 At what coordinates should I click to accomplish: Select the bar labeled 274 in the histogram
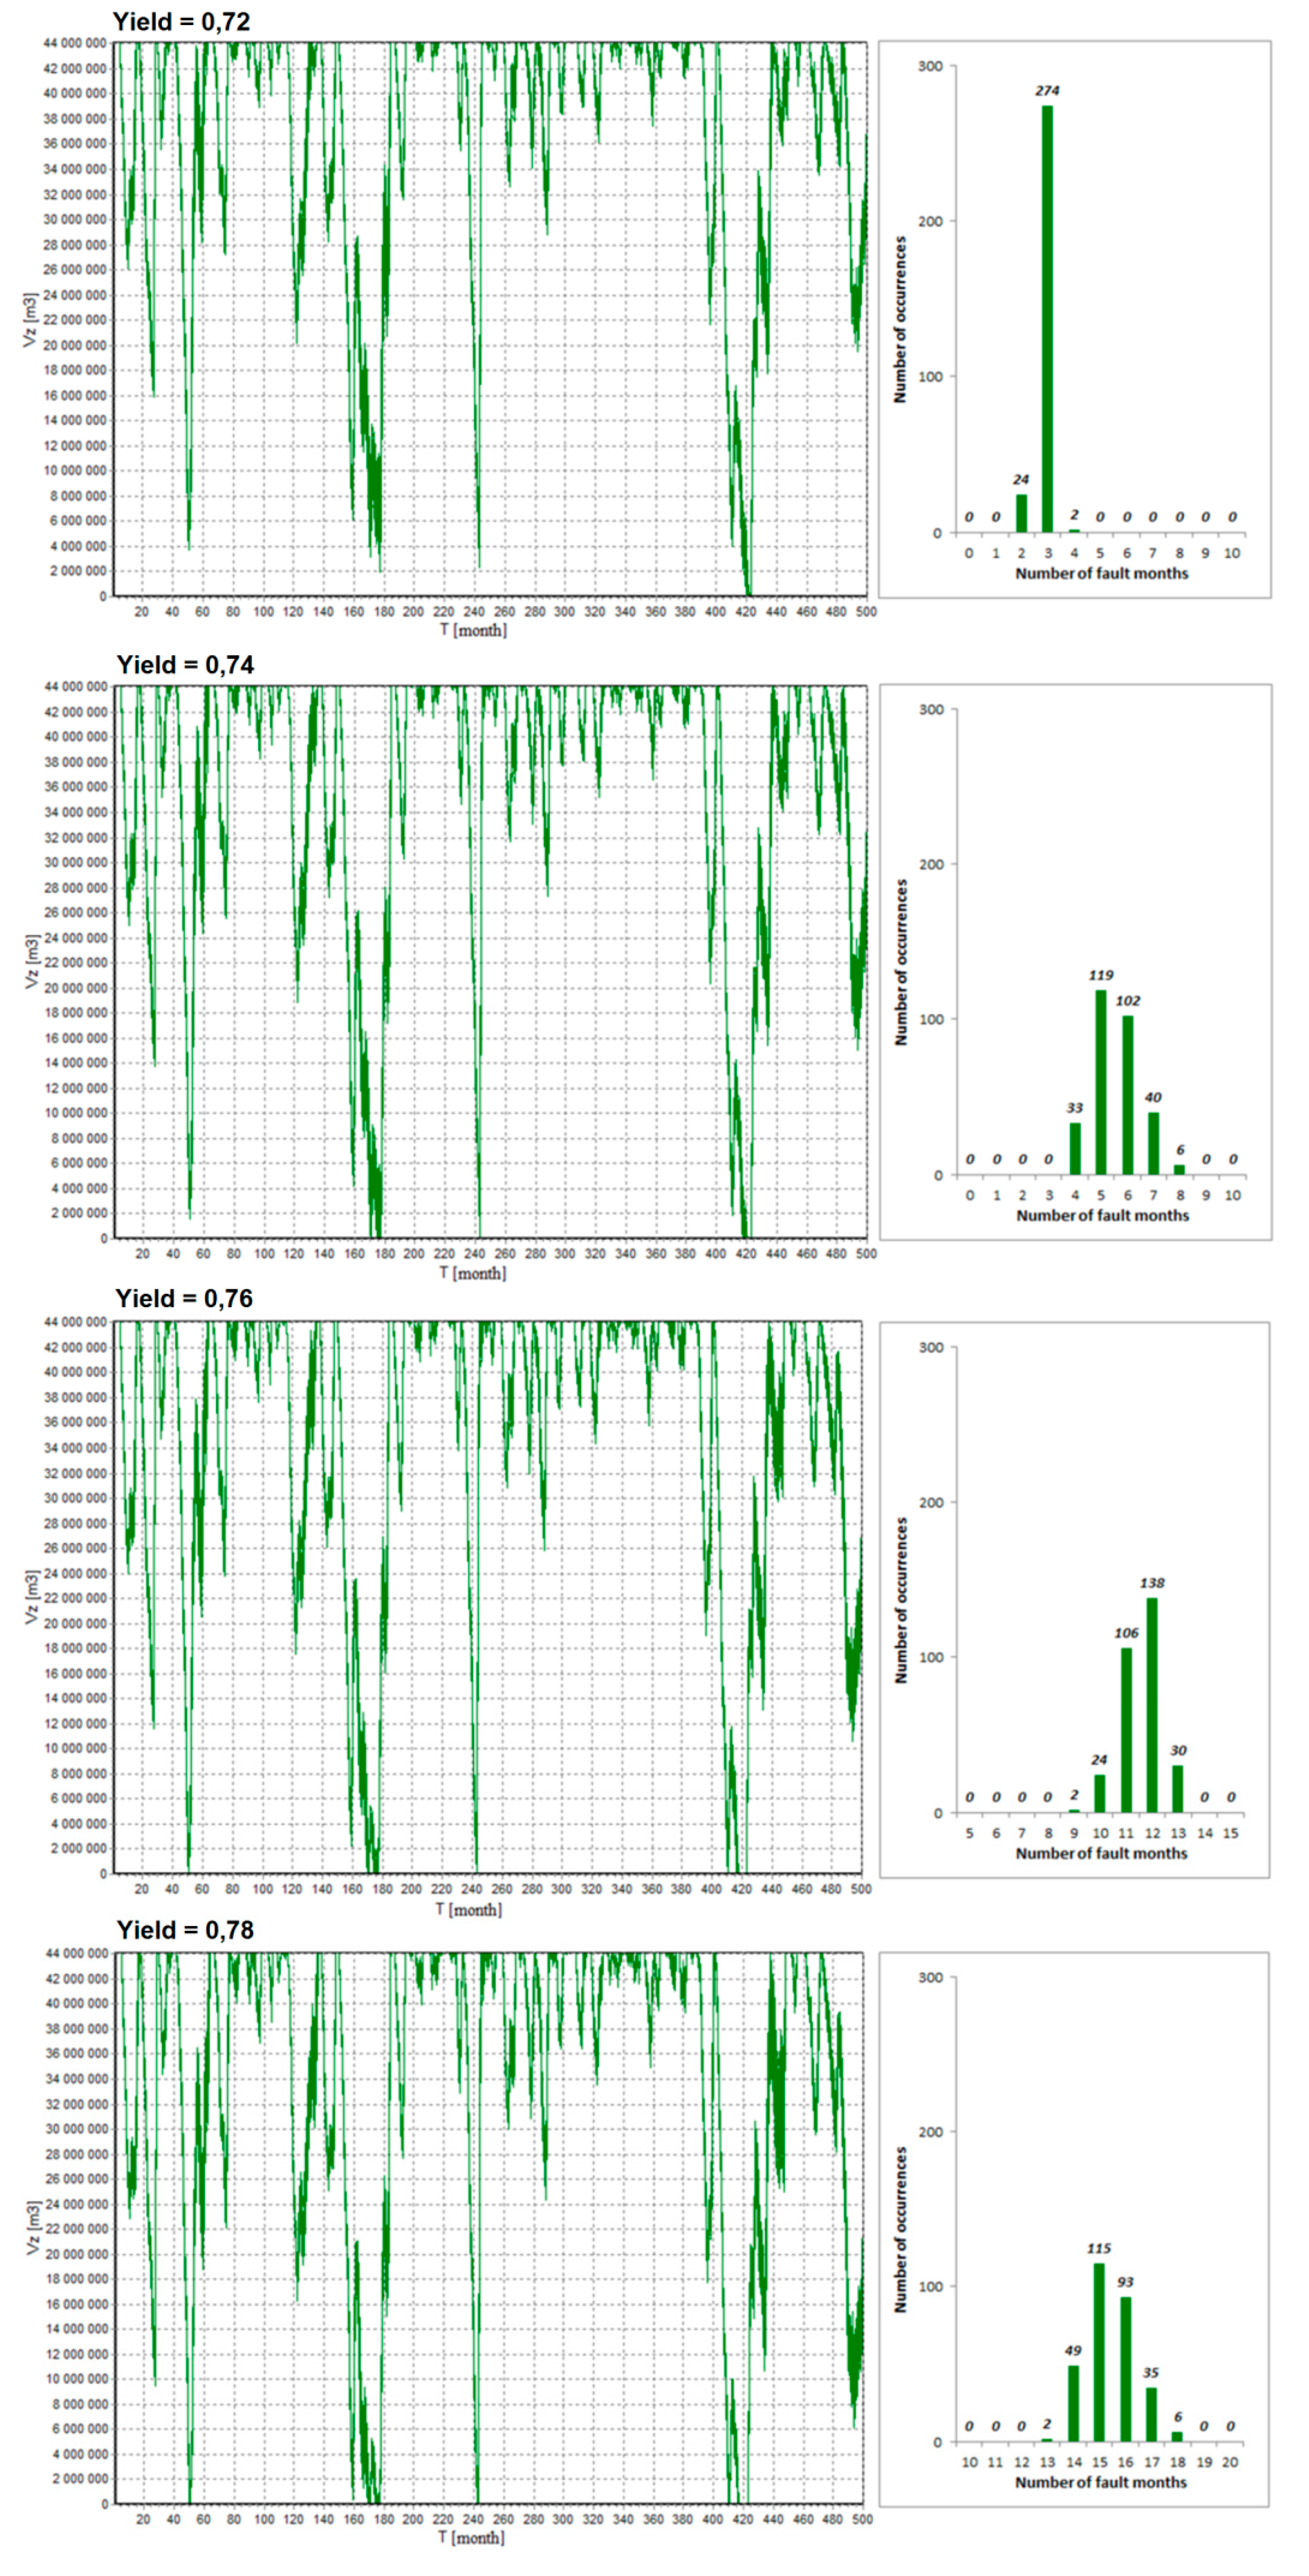(x=1047, y=319)
